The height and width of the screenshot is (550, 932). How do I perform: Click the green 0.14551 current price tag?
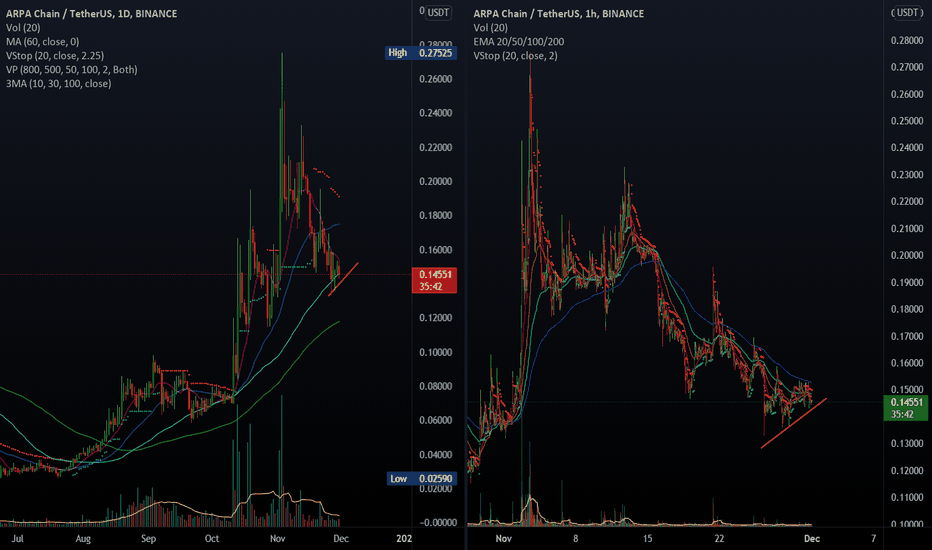[905, 408]
